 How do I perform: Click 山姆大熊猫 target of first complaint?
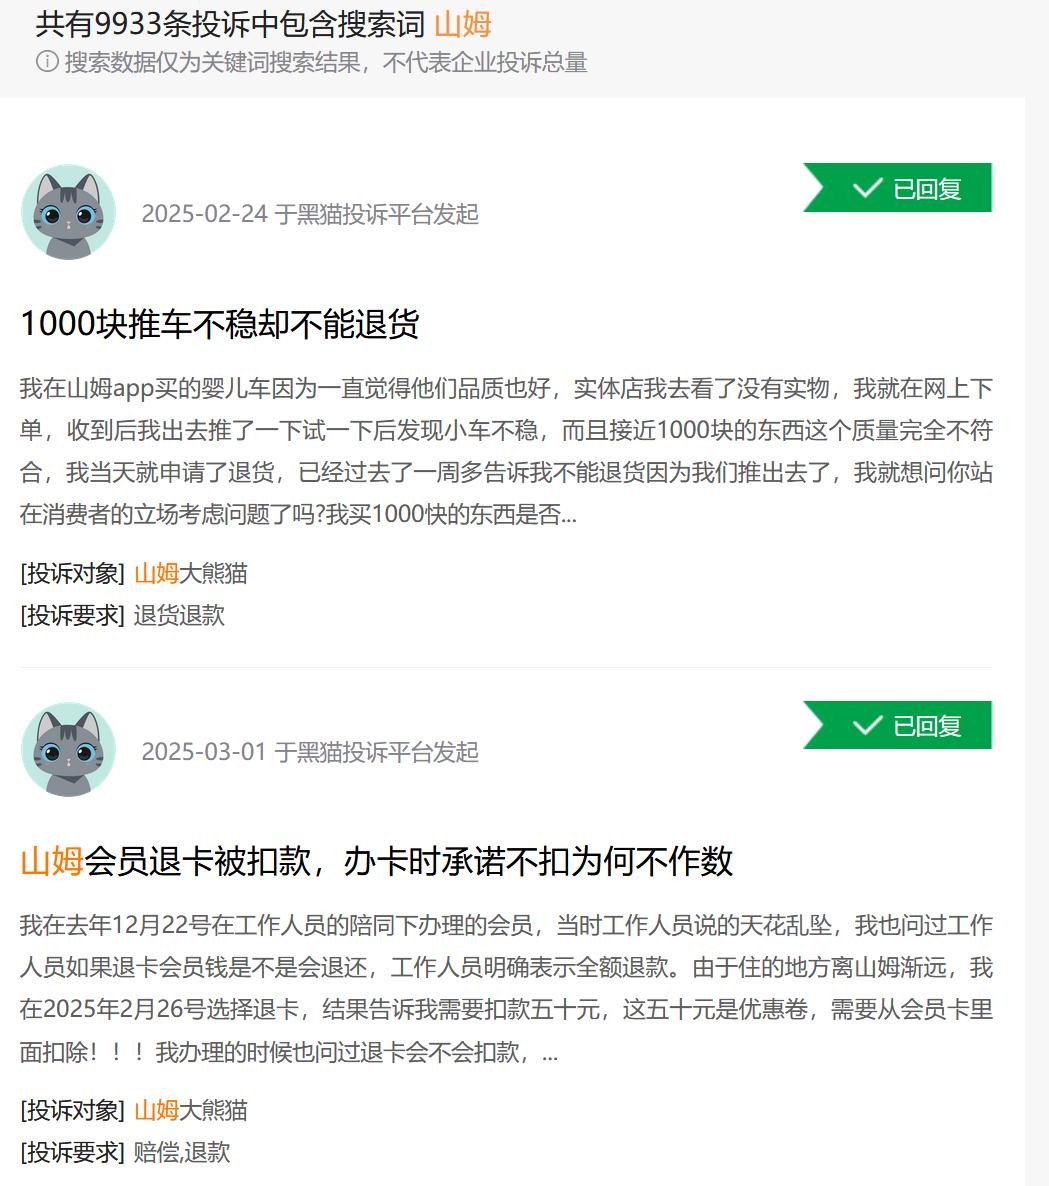point(191,573)
